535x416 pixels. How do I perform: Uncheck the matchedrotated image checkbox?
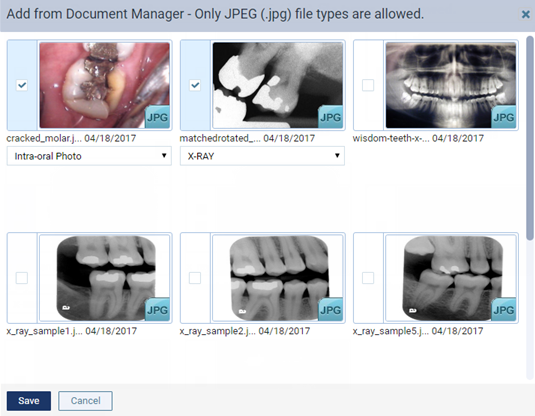pos(195,85)
